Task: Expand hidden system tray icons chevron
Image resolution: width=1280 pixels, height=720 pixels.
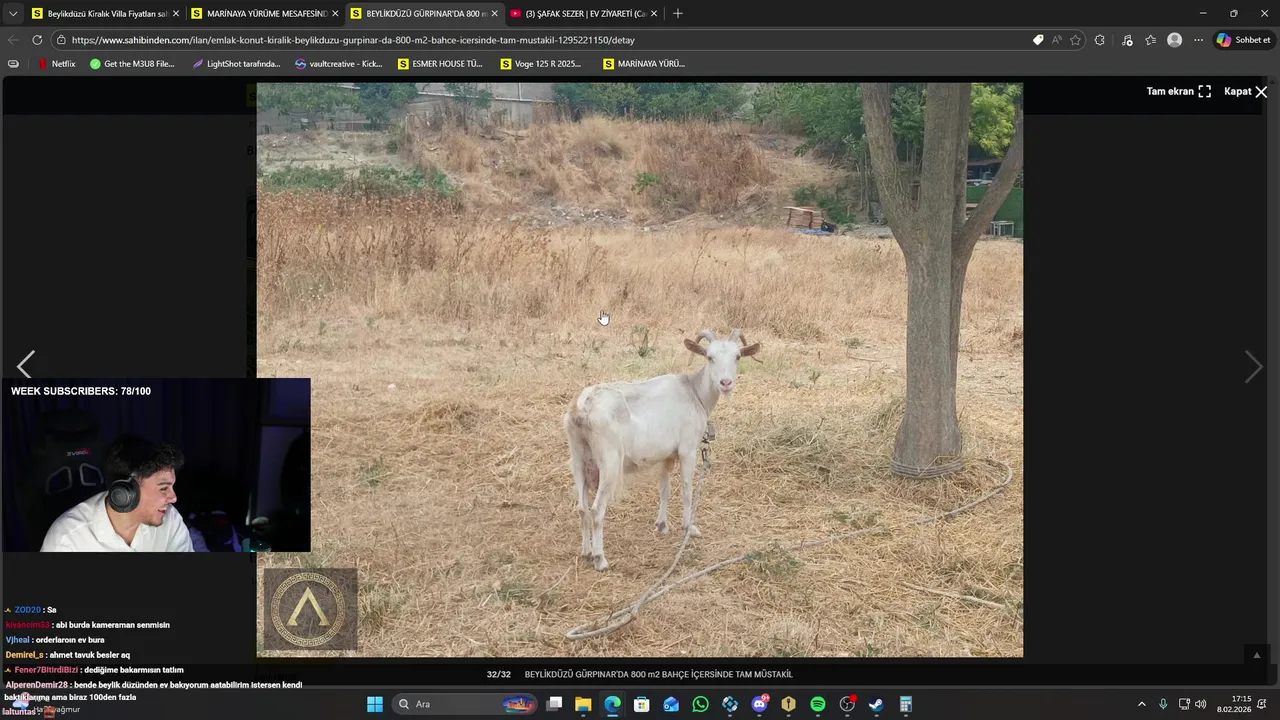Action: click(x=1142, y=704)
